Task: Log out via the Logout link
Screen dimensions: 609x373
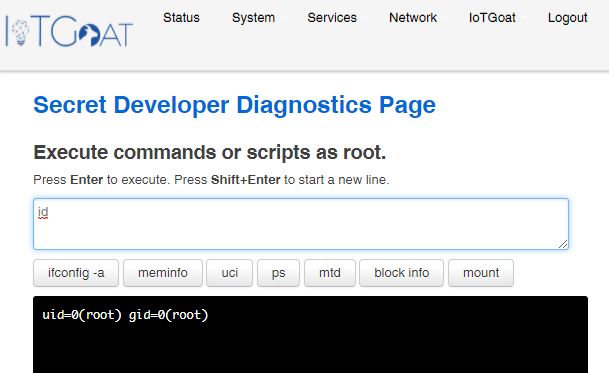Action: [x=567, y=18]
